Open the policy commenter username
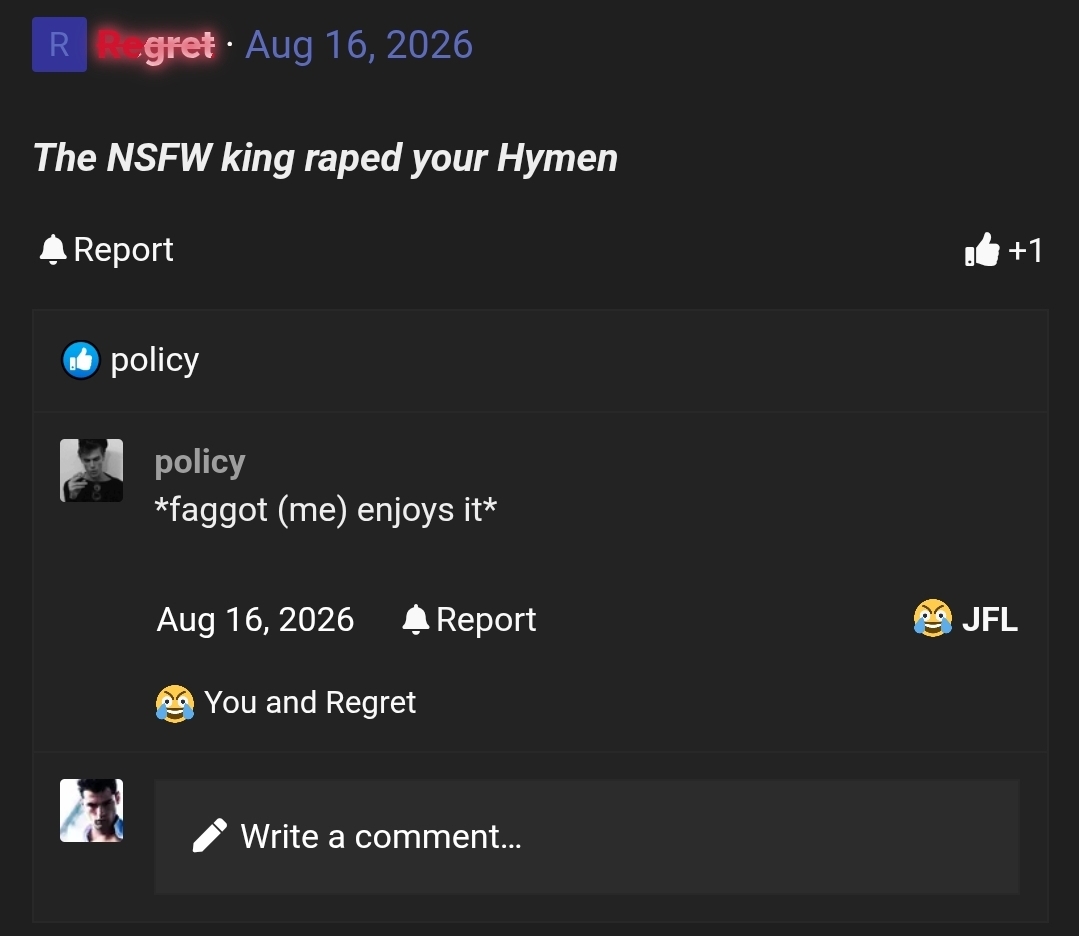 tap(200, 462)
